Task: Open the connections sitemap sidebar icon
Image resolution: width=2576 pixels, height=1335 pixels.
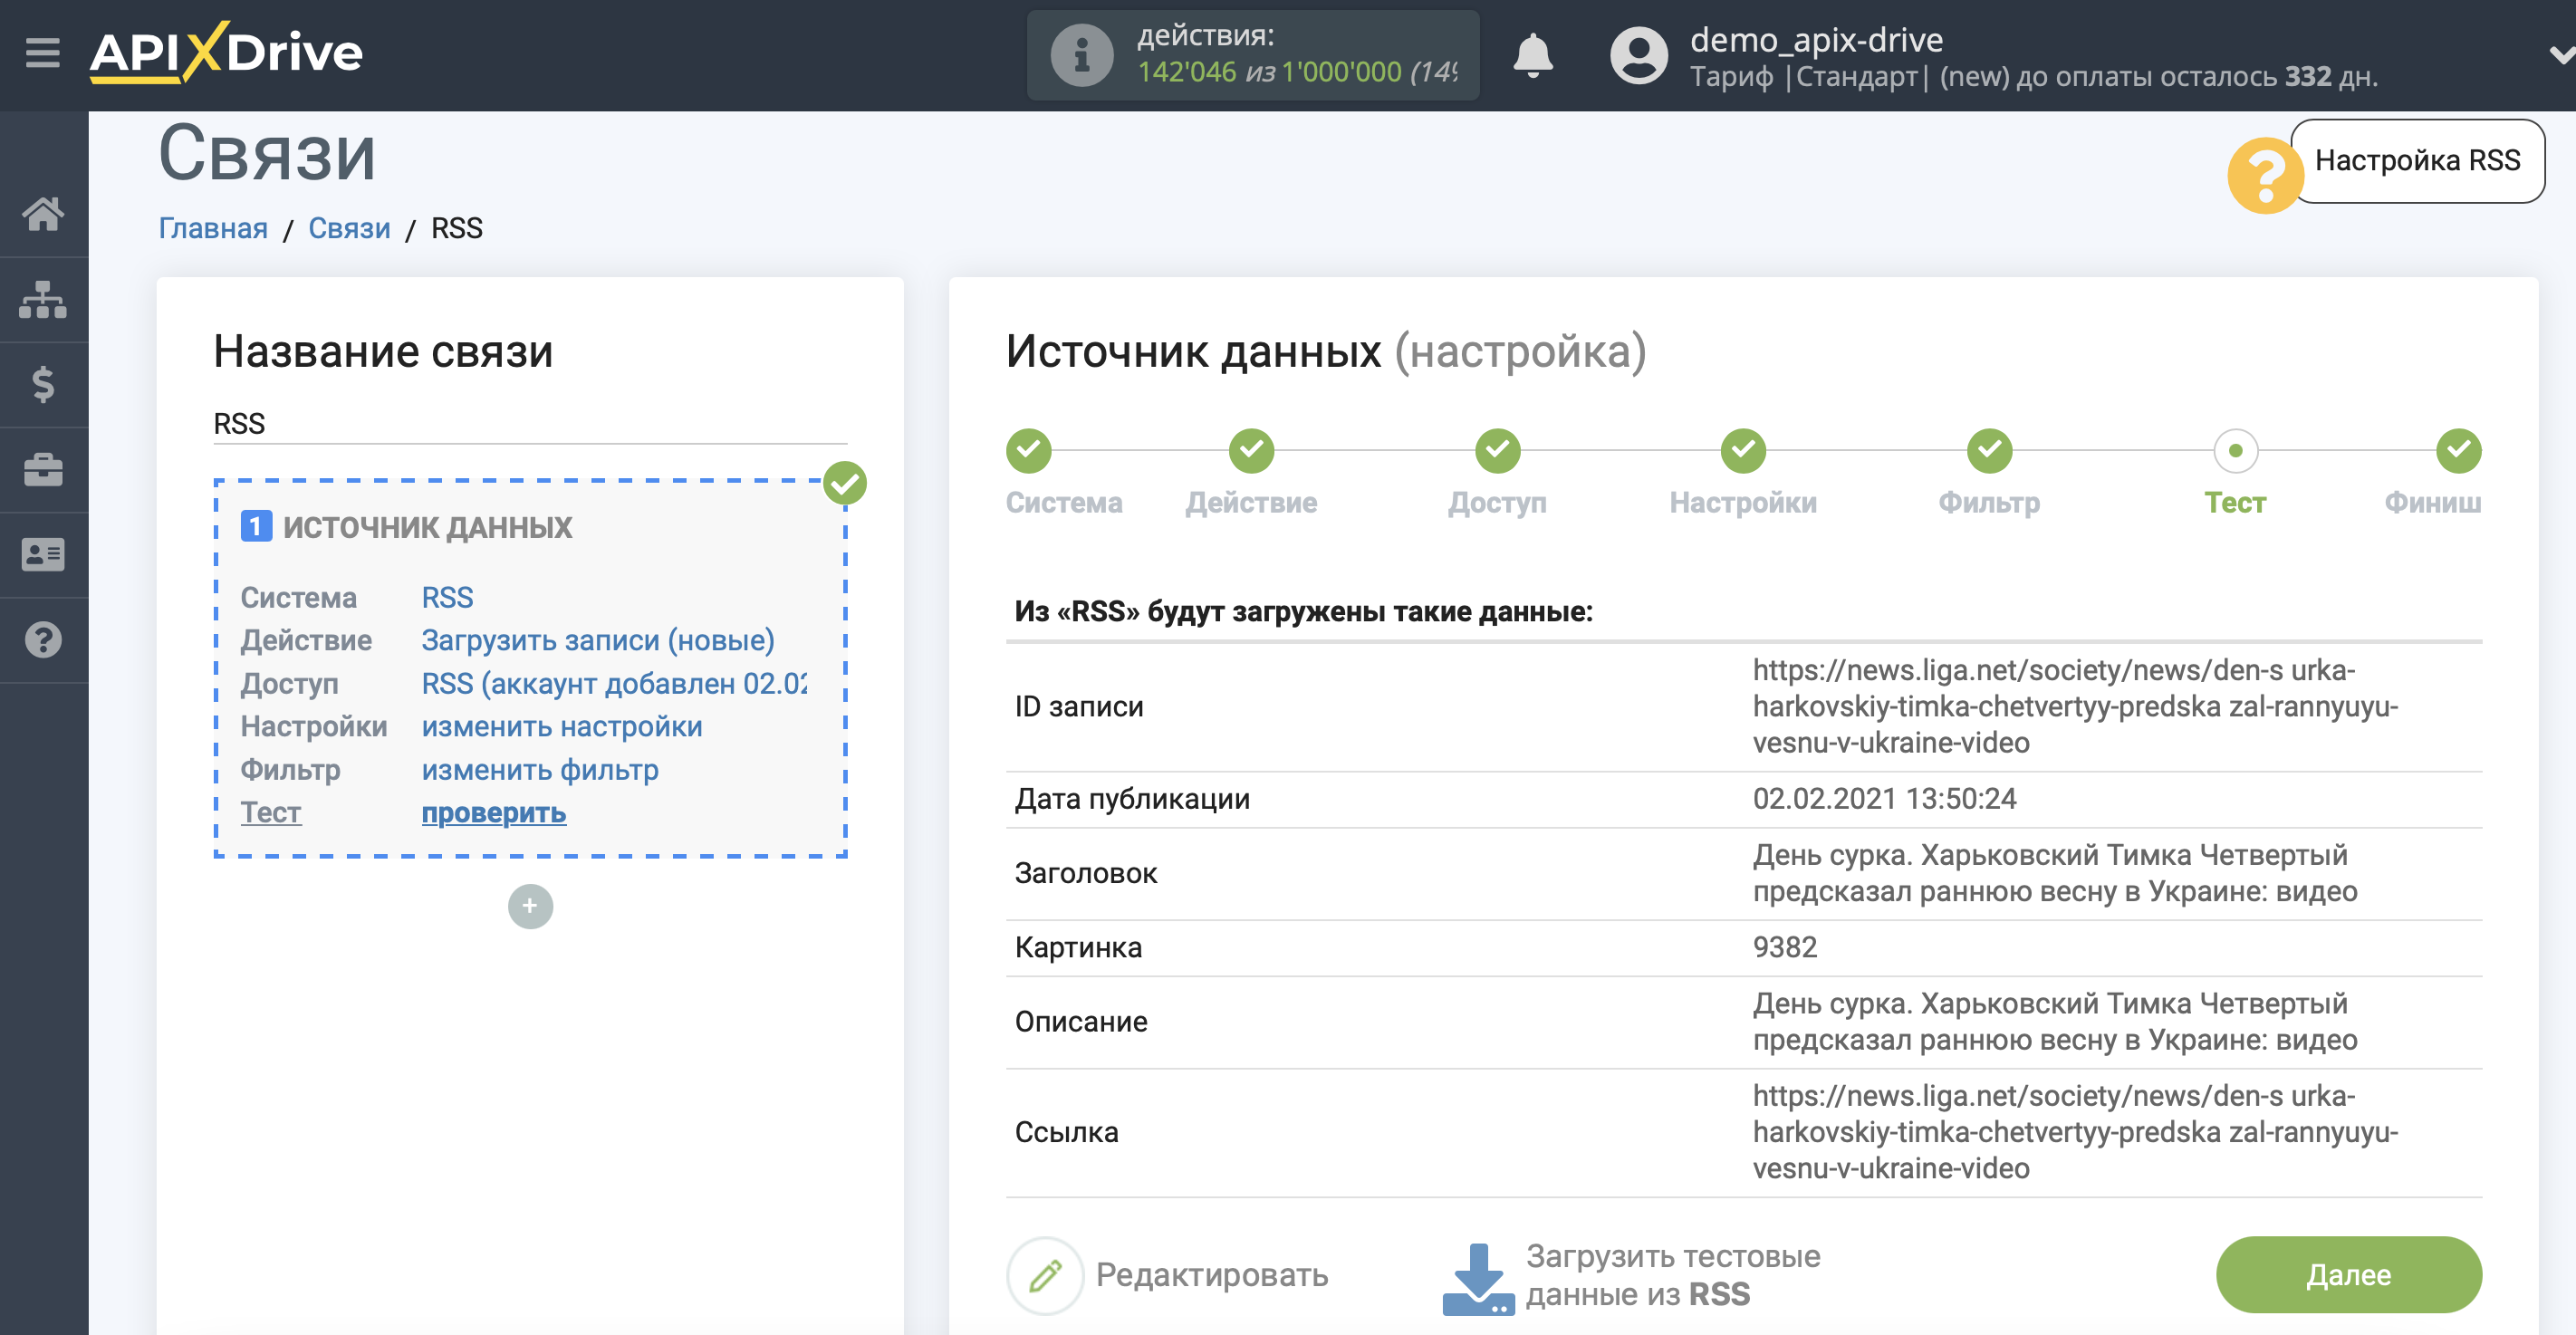Action: tap(43, 299)
